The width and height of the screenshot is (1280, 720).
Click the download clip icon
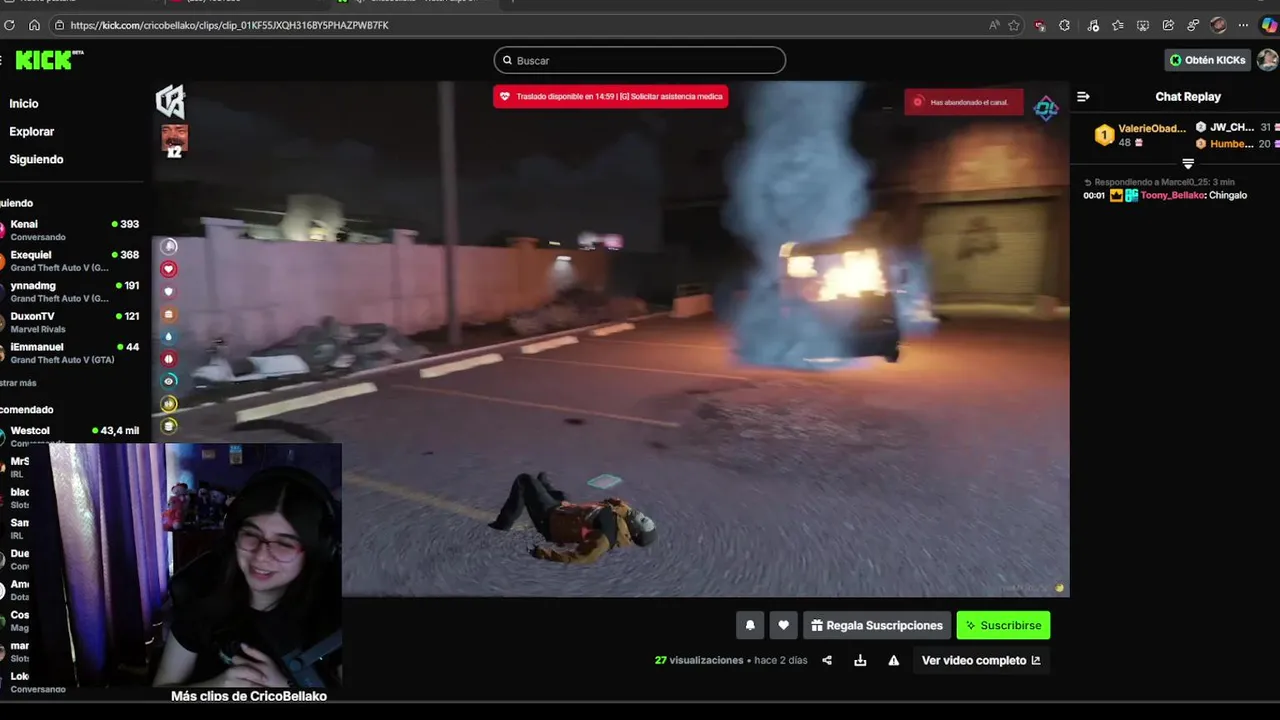pyautogui.click(x=860, y=660)
